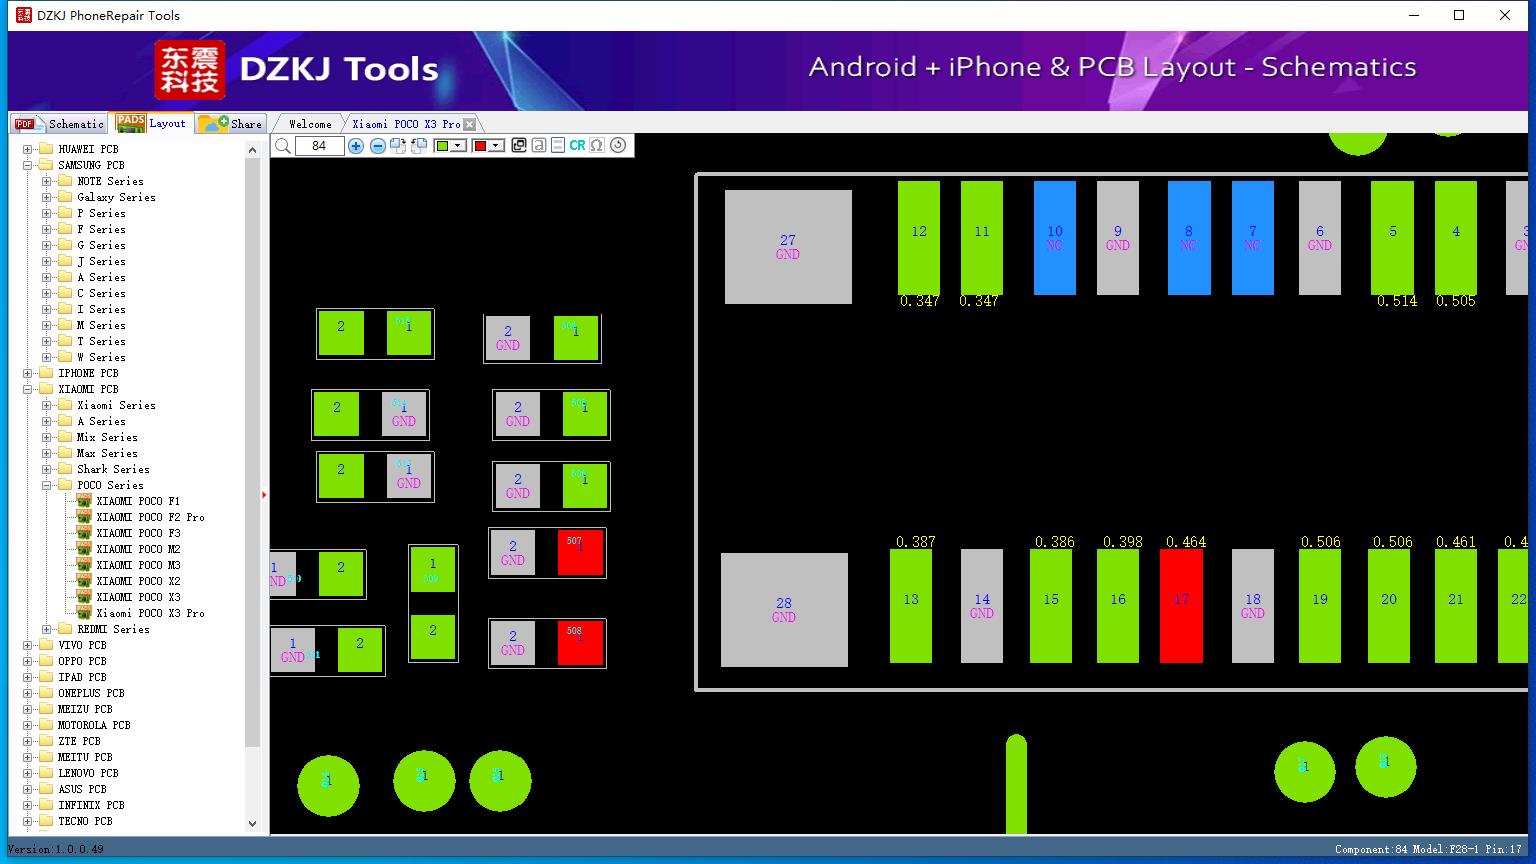1536x864 pixels.
Task: Select red pad of component 508
Action: tap(581, 643)
